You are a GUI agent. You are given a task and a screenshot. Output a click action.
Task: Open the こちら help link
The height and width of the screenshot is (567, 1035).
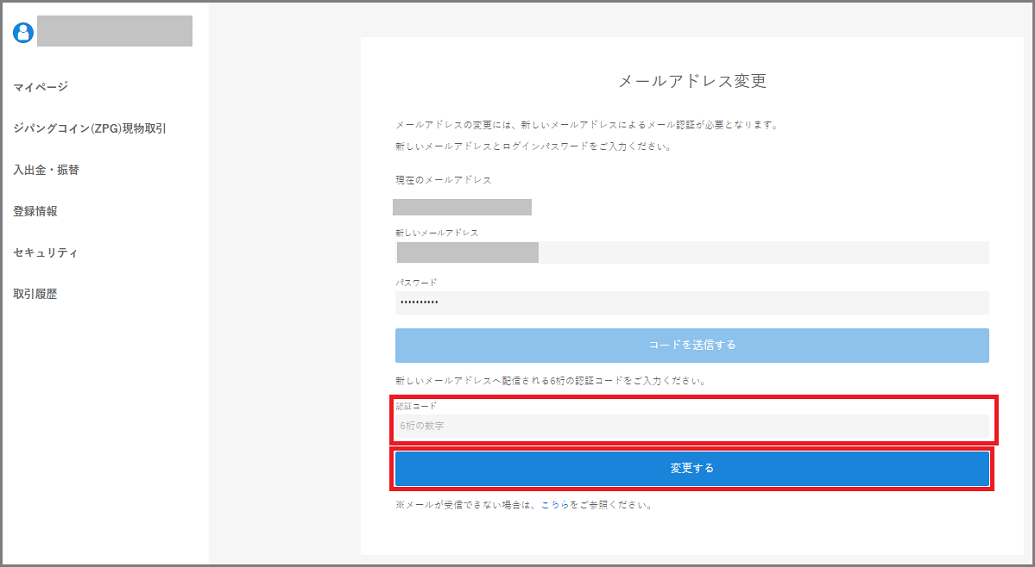point(554,506)
